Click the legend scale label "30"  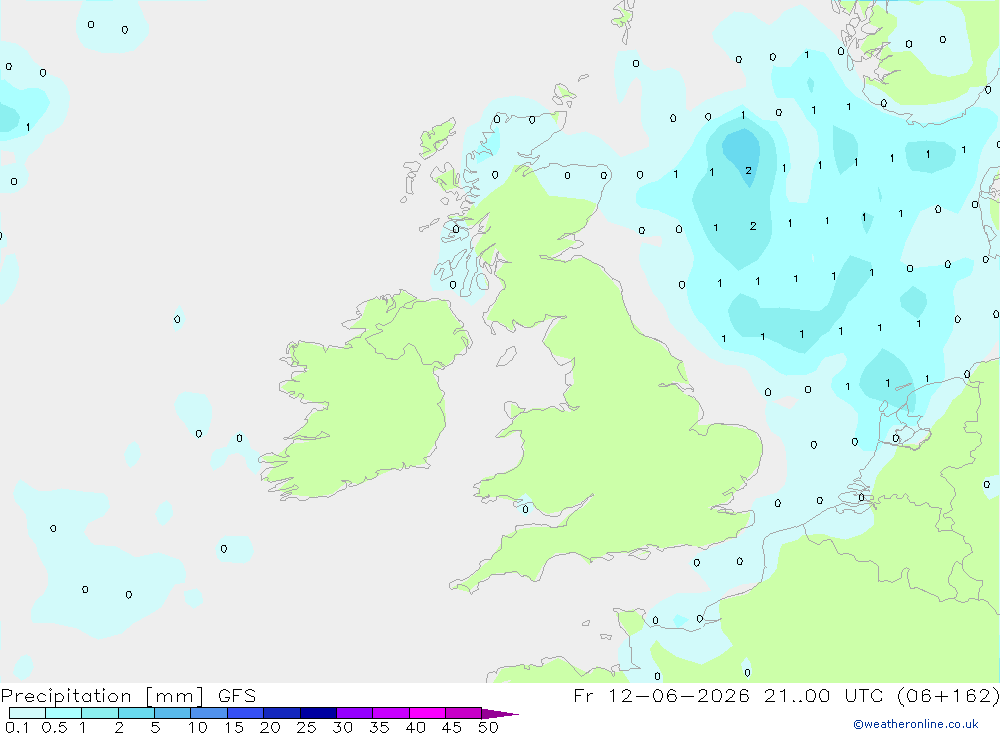tap(342, 727)
